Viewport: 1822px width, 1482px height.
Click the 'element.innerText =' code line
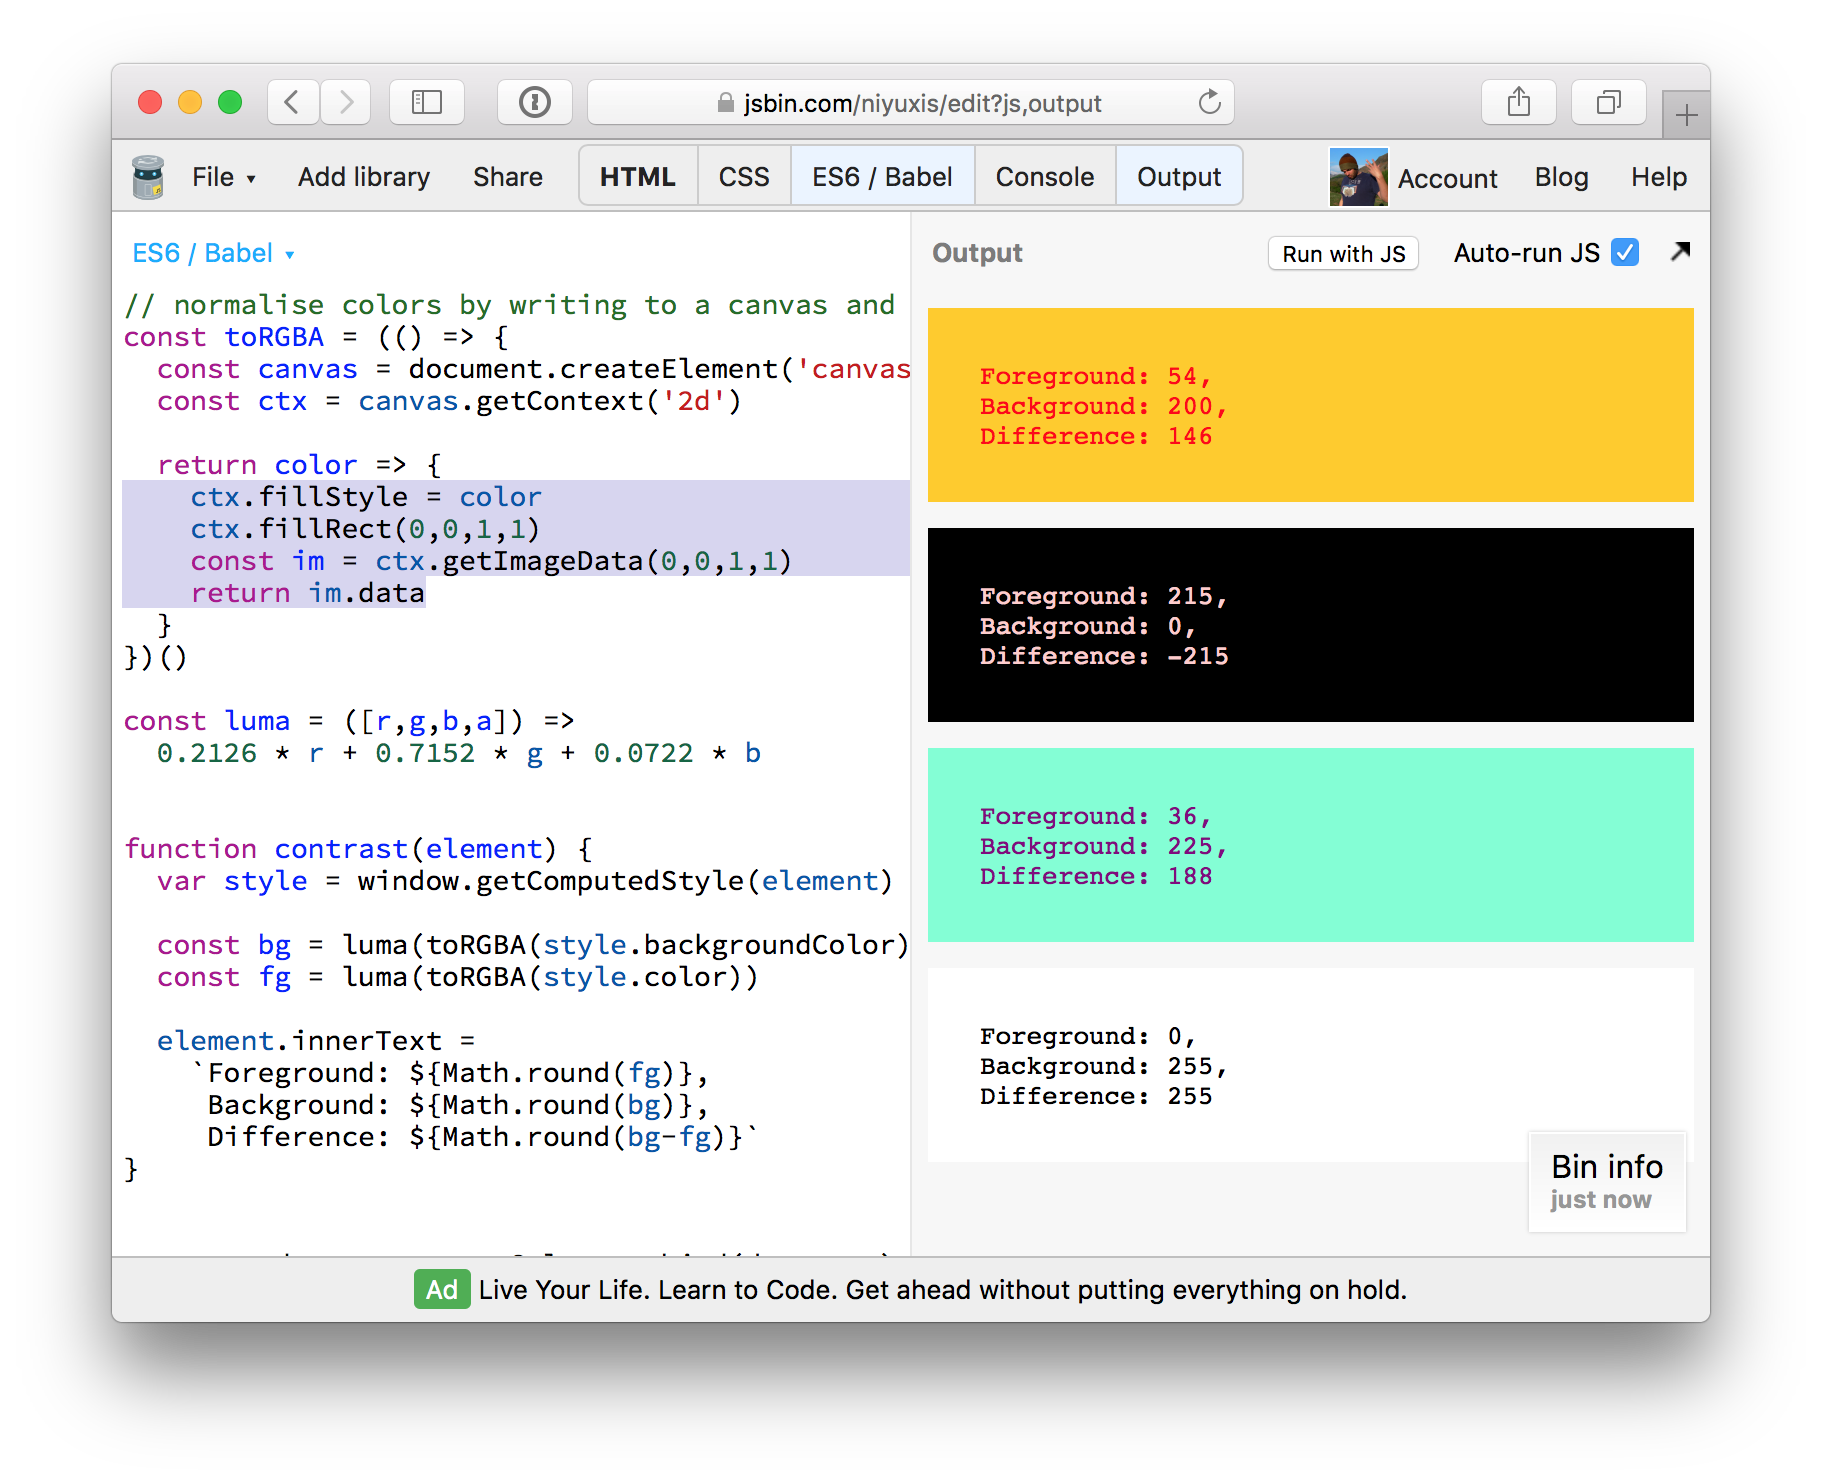316,1041
